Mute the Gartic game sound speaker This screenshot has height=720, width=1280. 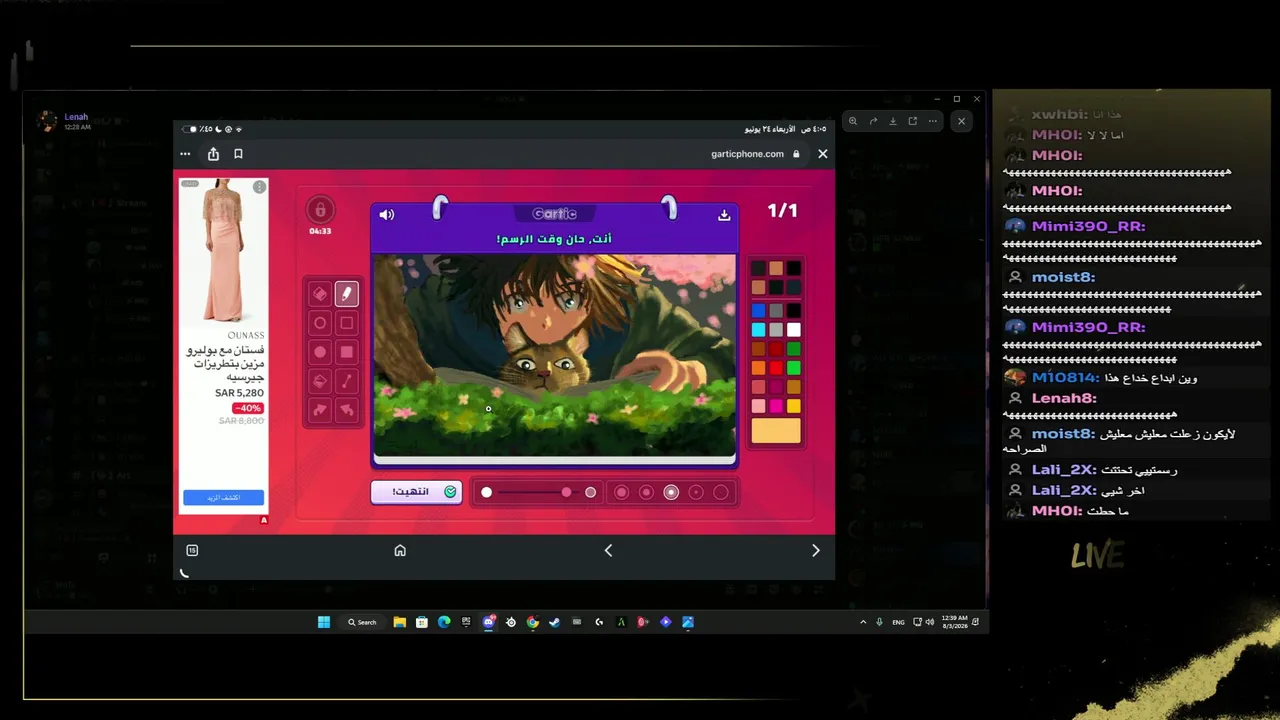387,215
